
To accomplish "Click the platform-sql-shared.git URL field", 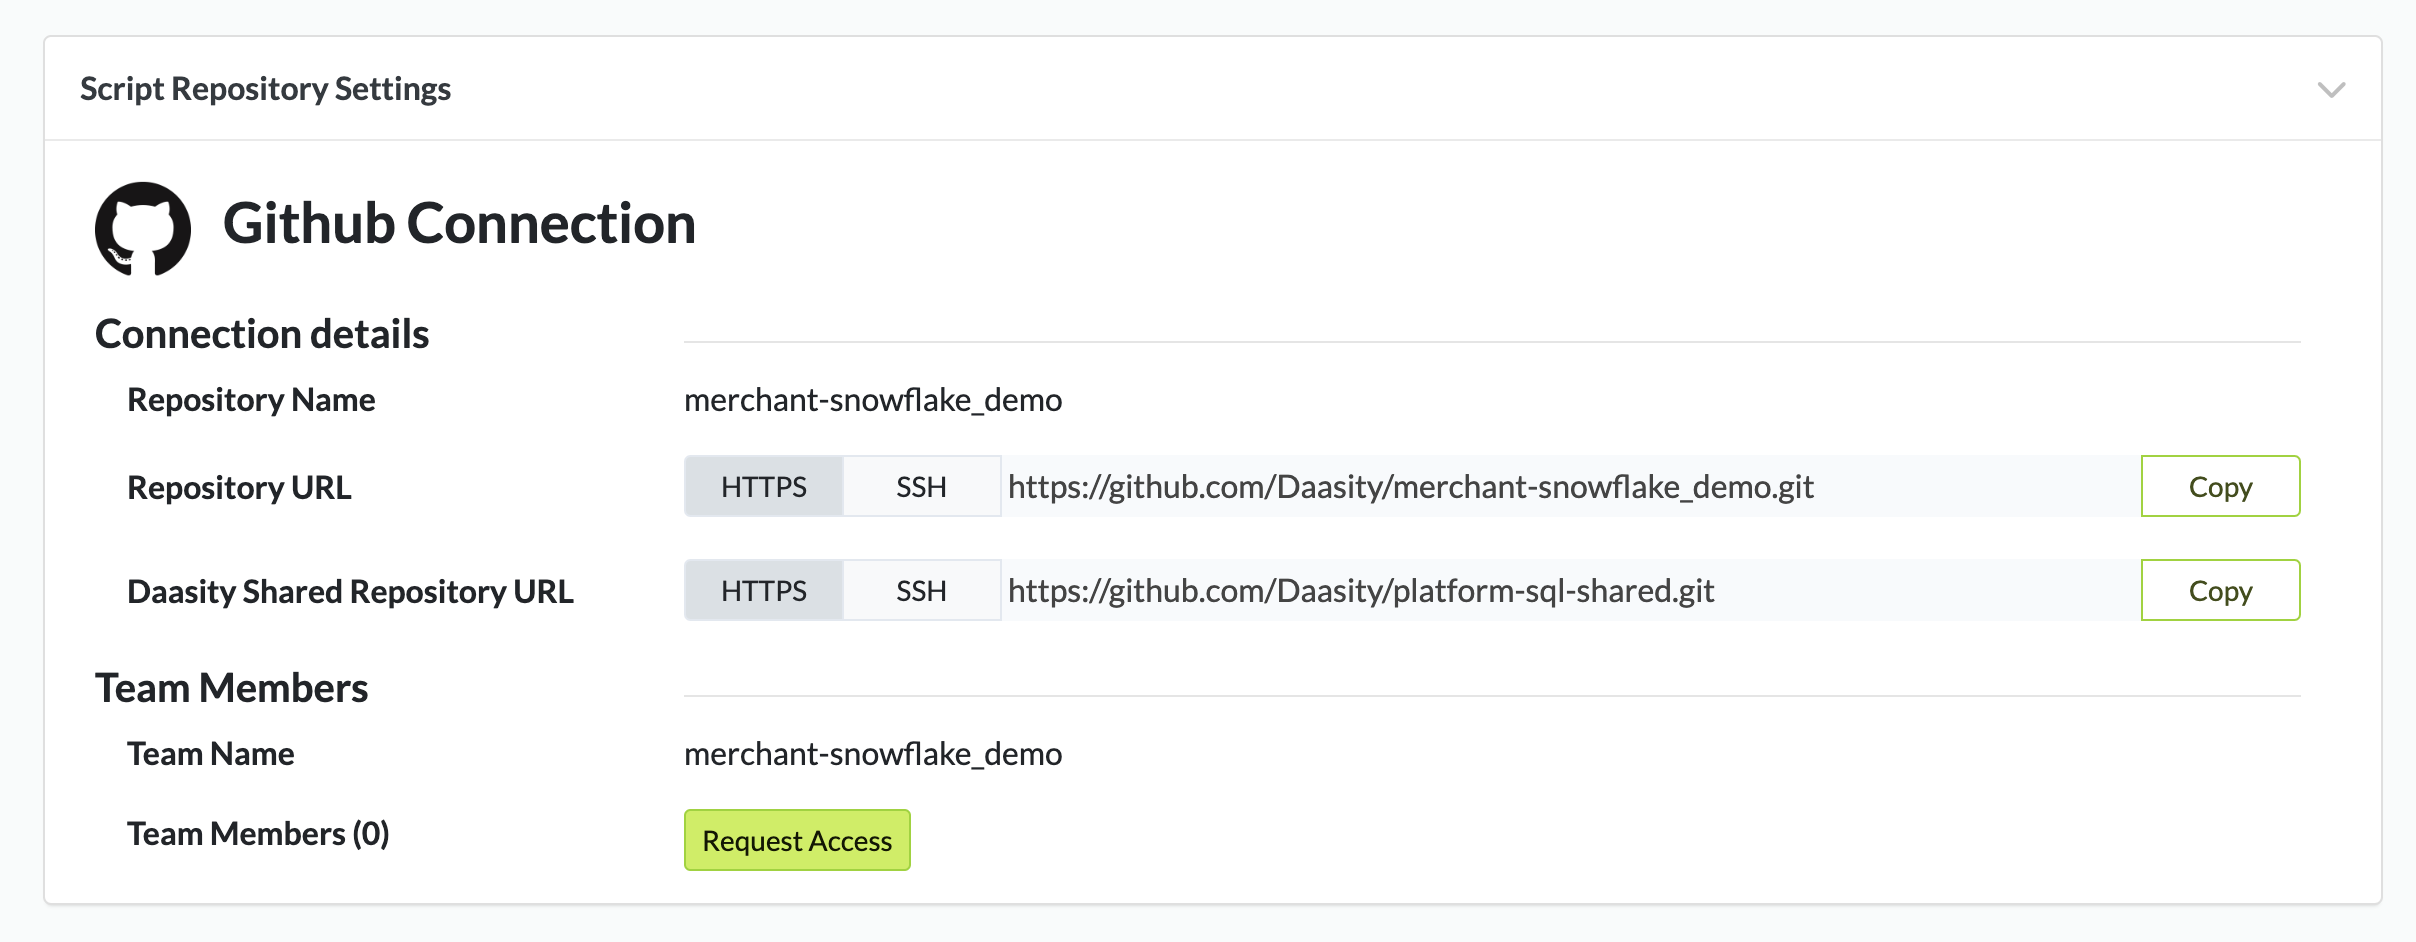I will pos(1571,591).
